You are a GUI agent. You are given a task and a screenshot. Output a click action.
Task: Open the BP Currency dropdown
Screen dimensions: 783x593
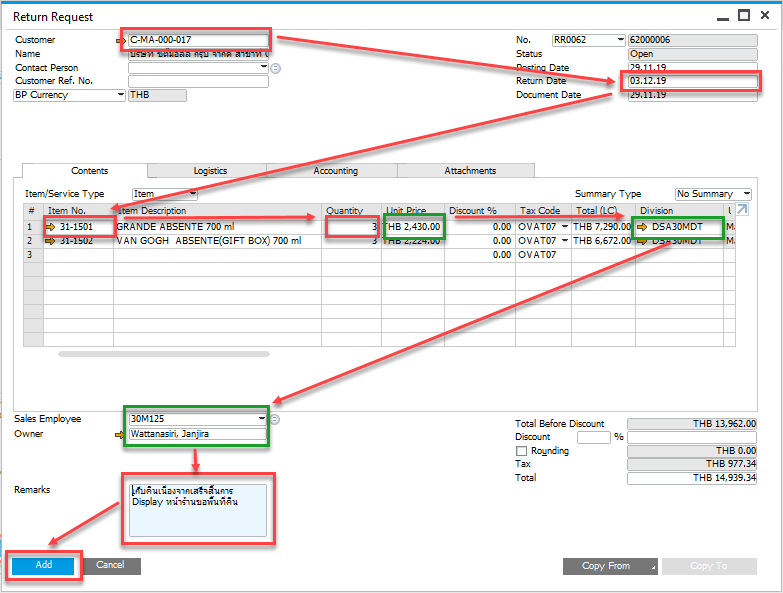point(120,94)
